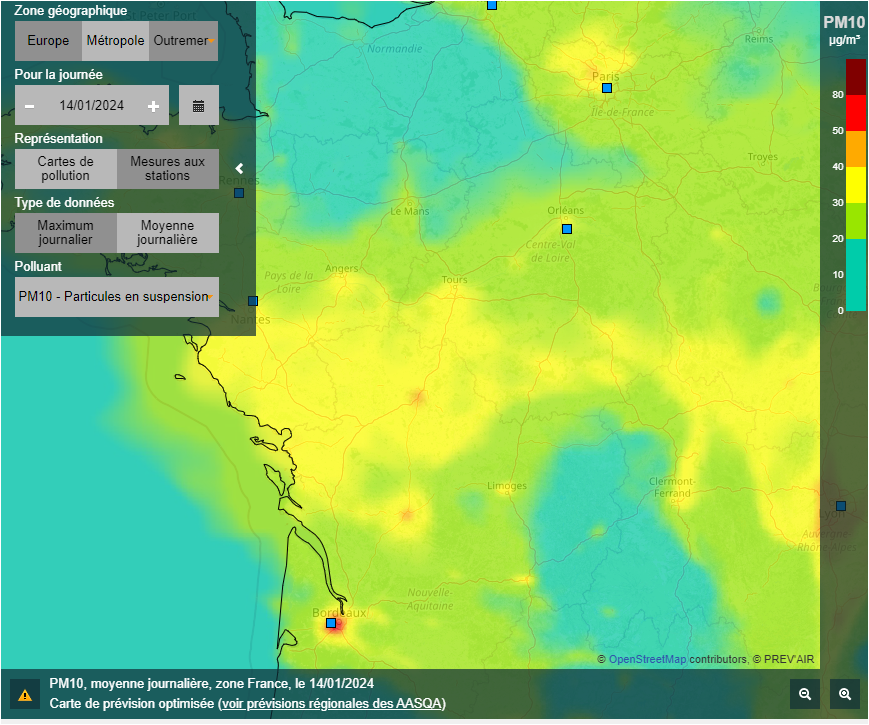Click the Clermont-Ferrand city label
This screenshot has height=725, width=869.
(x=672, y=487)
